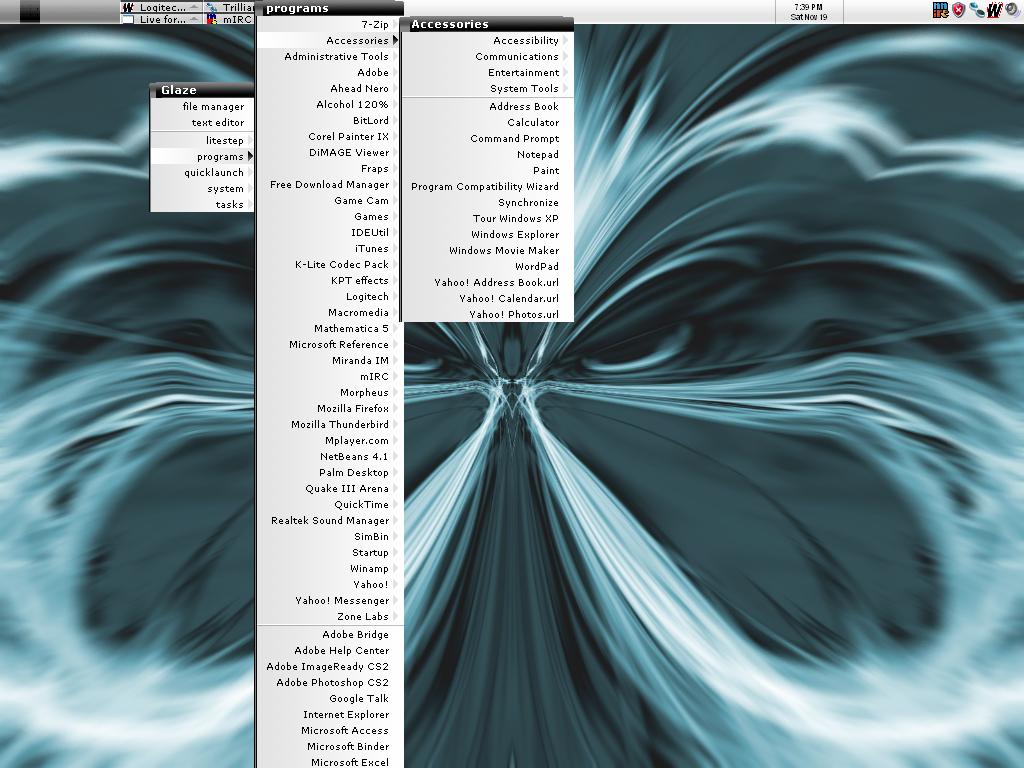Start Tour Windows XP
The image size is (1024, 768).
488,219
